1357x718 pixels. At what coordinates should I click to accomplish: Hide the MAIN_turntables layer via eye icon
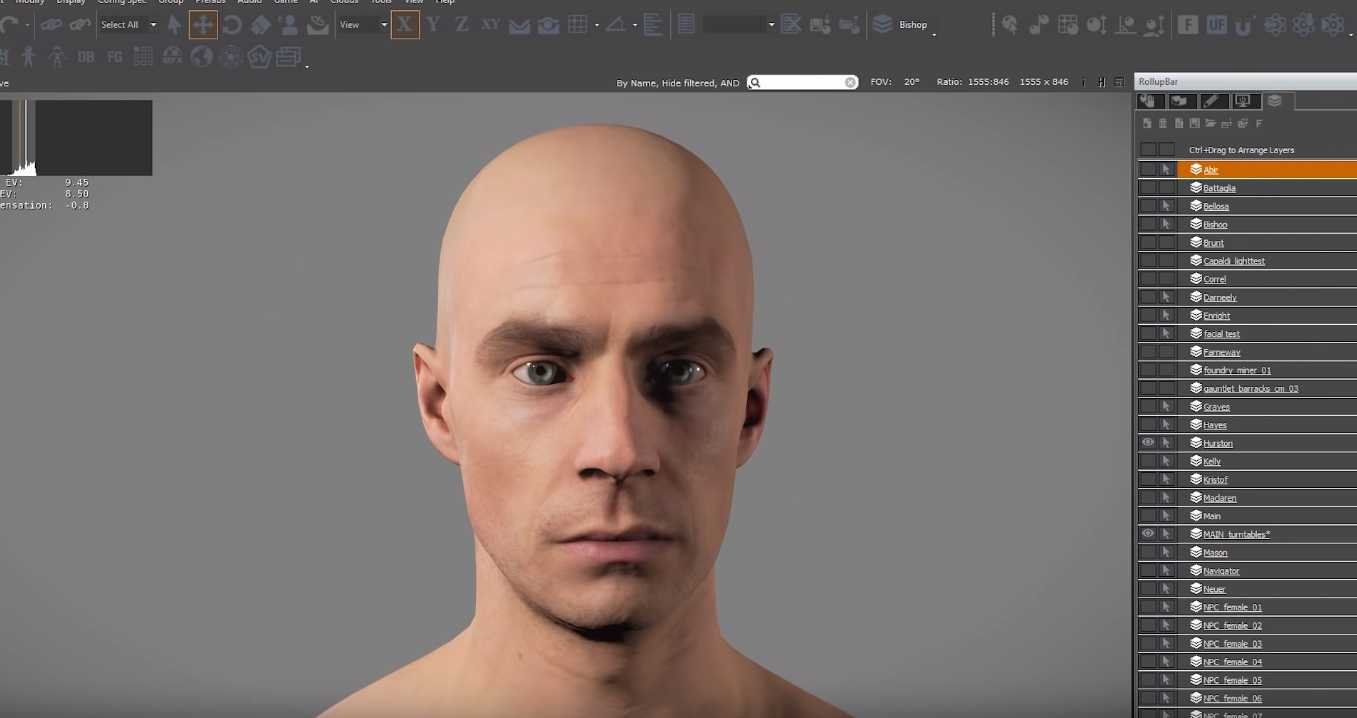(1148, 533)
